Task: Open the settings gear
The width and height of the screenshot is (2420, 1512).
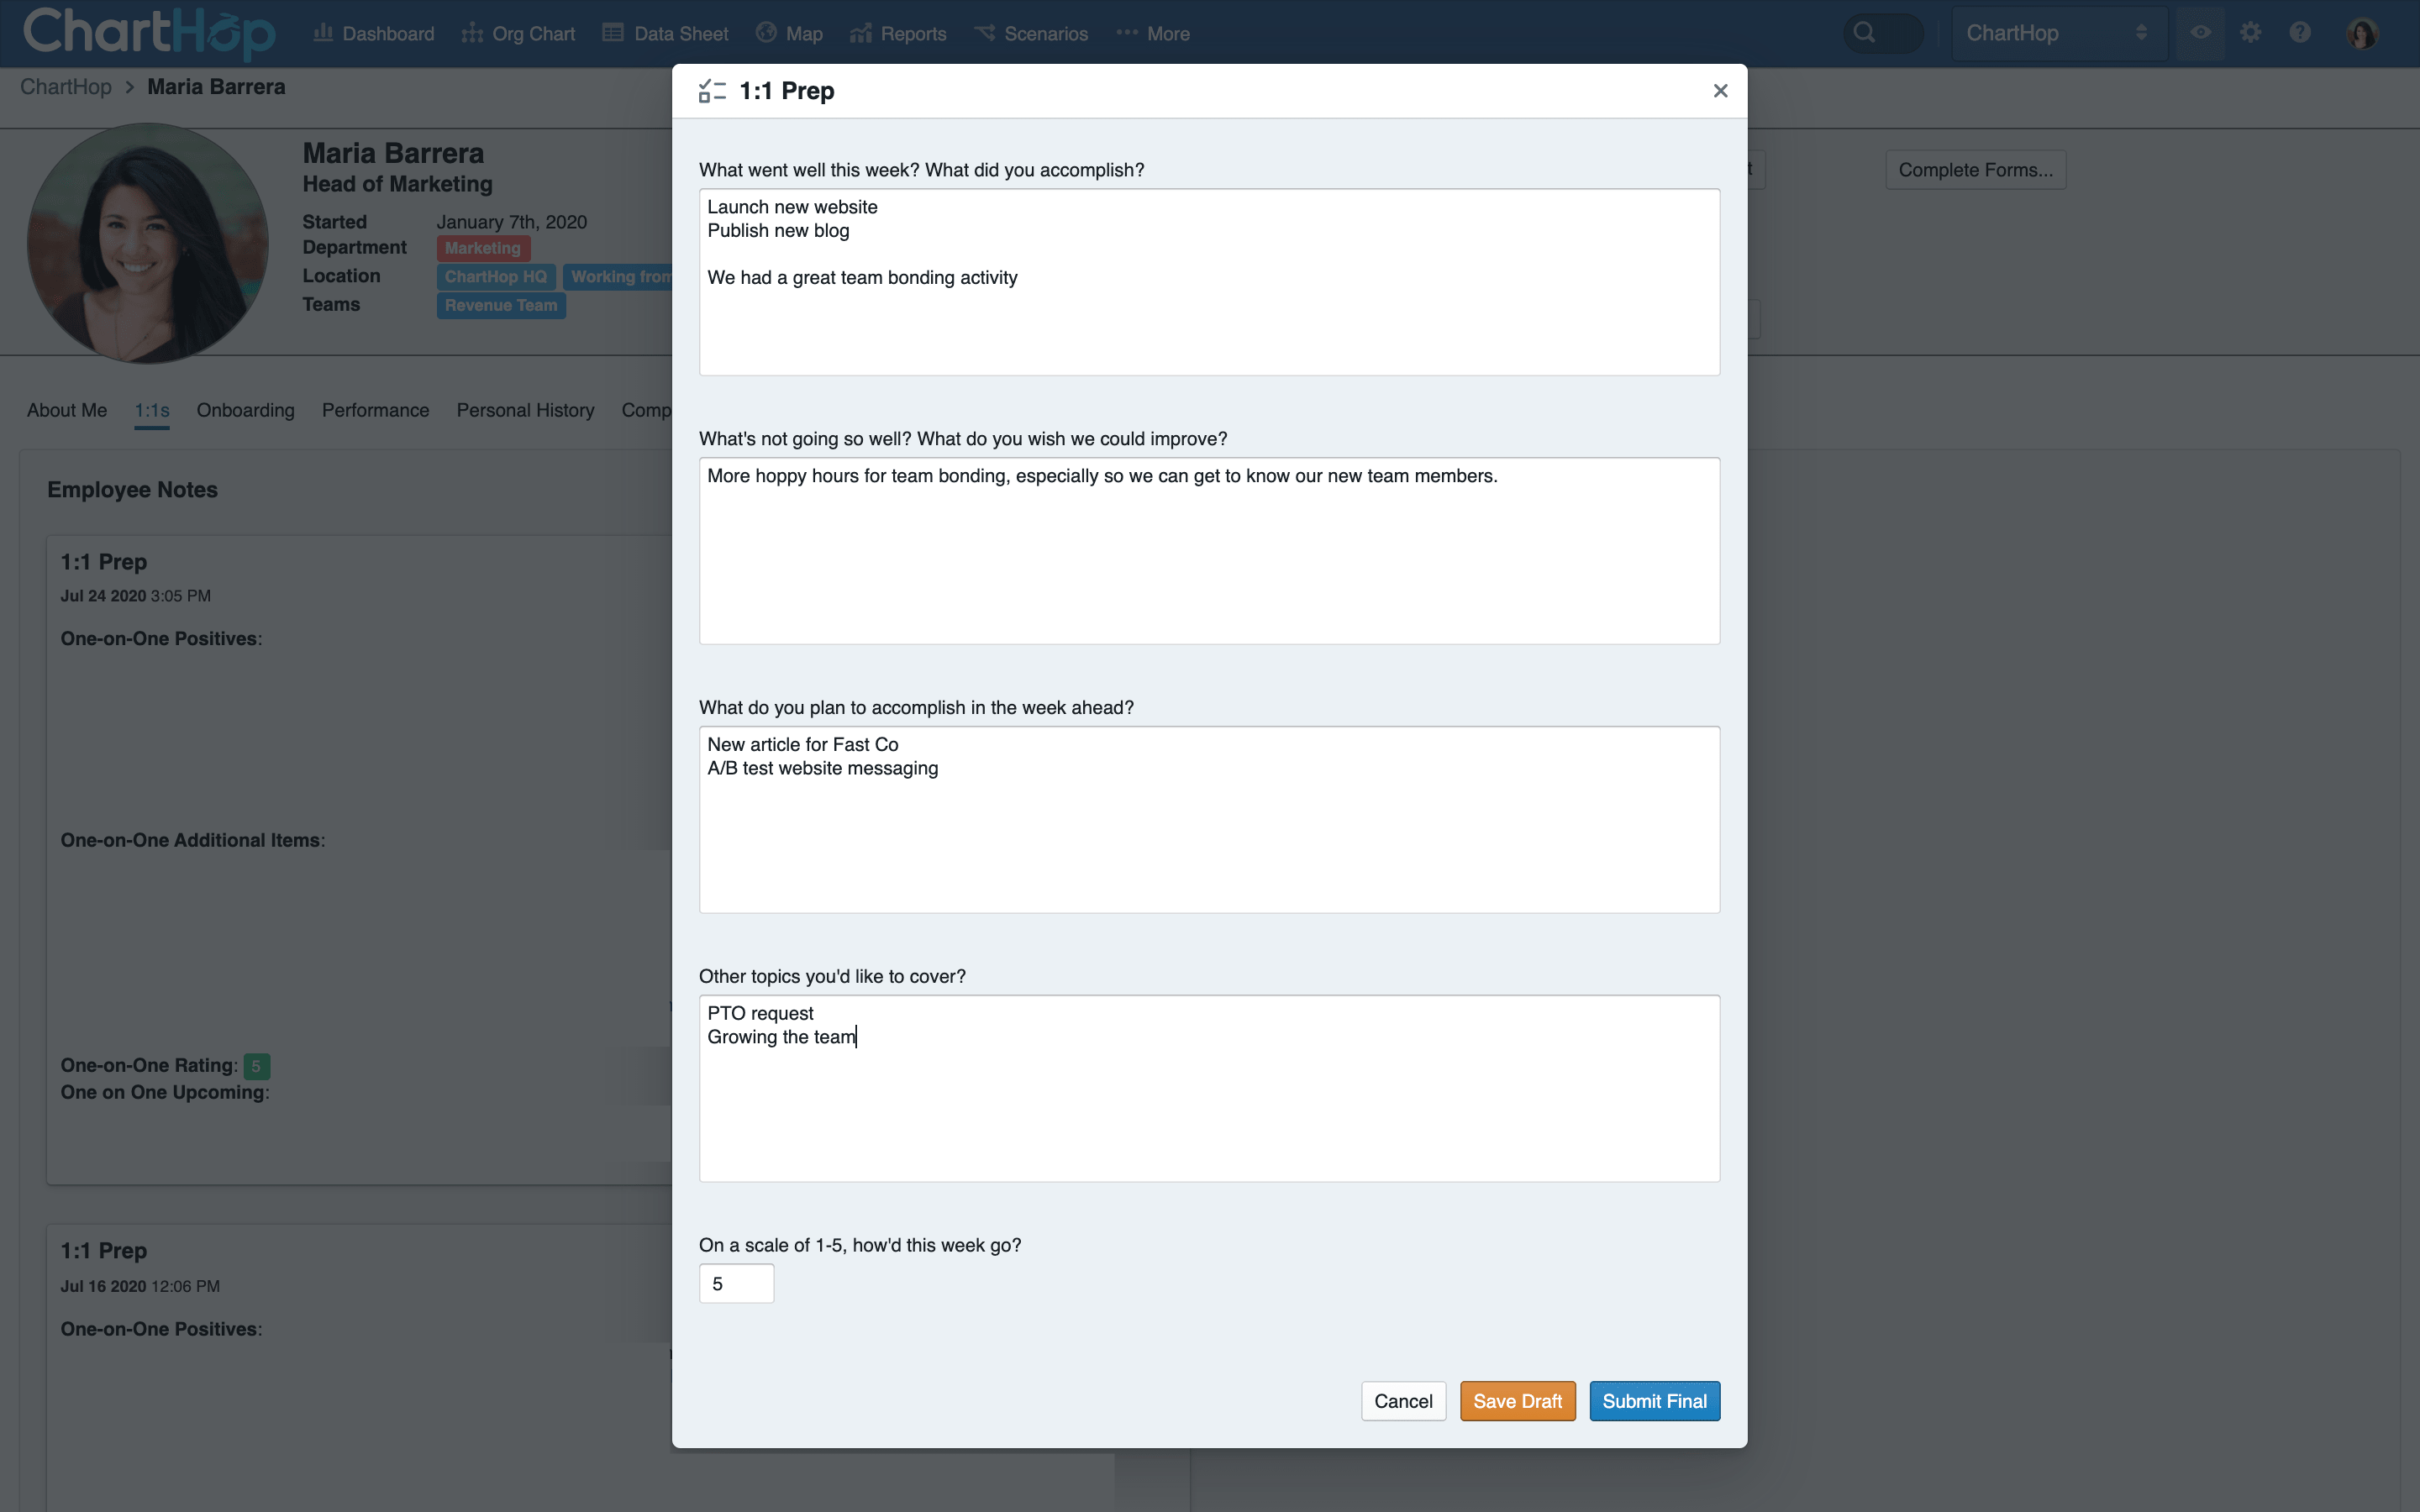Action: tap(2251, 31)
